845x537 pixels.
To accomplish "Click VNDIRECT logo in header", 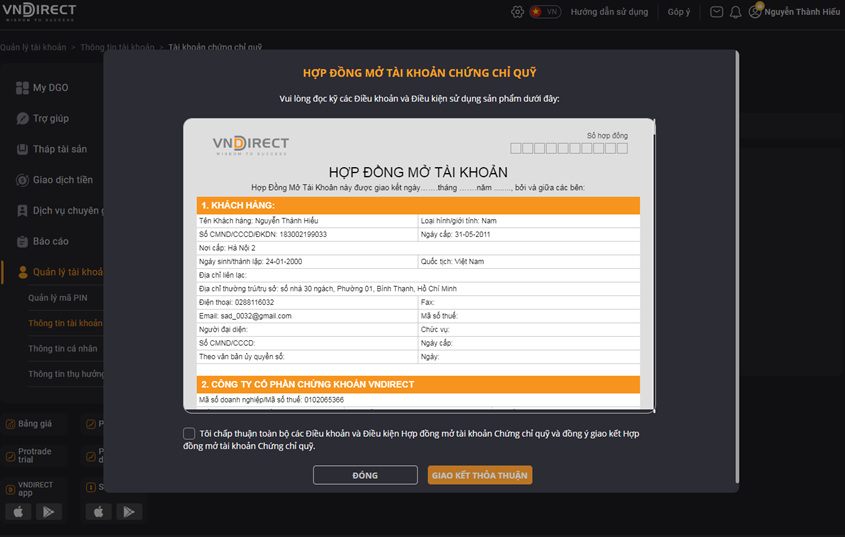I will pyautogui.click(x=39, y=12).
